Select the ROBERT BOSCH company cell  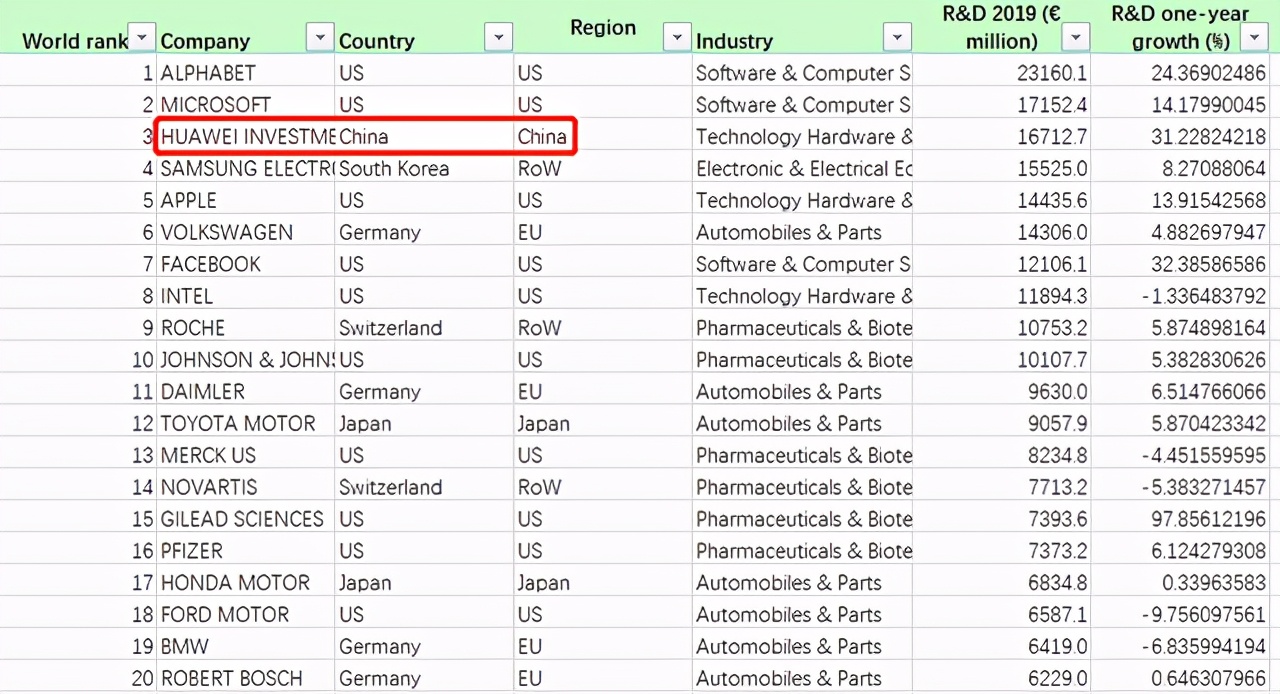pos(246,679)
